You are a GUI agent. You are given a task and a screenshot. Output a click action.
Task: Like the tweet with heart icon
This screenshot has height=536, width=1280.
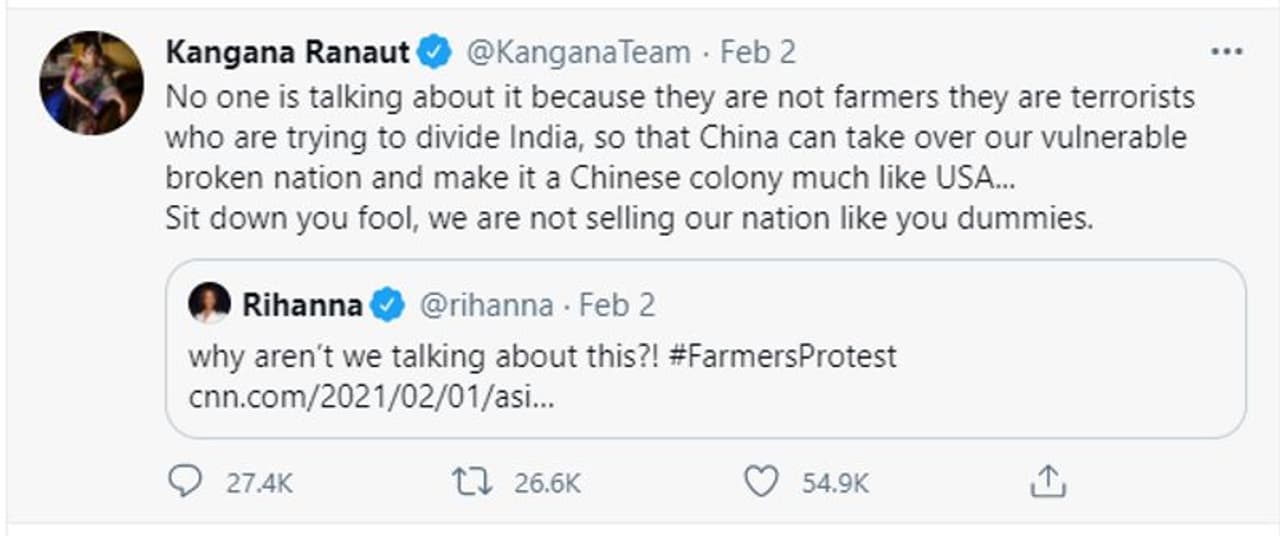pos(761,483)
